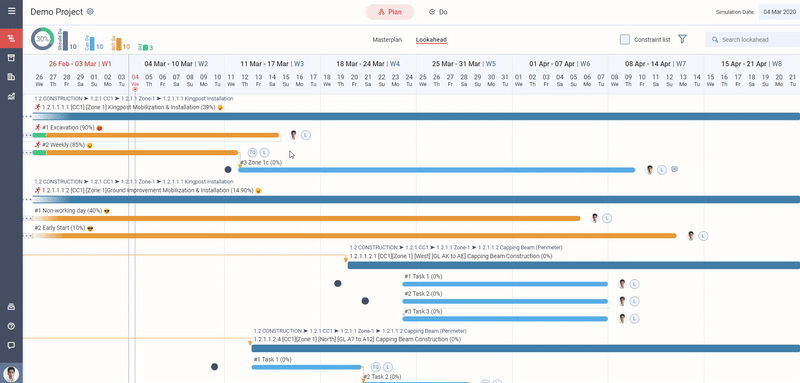The width and height of the screenshot is (800, 383).
Task: Click assignee avatar on Excavation task
Action: 293,135
